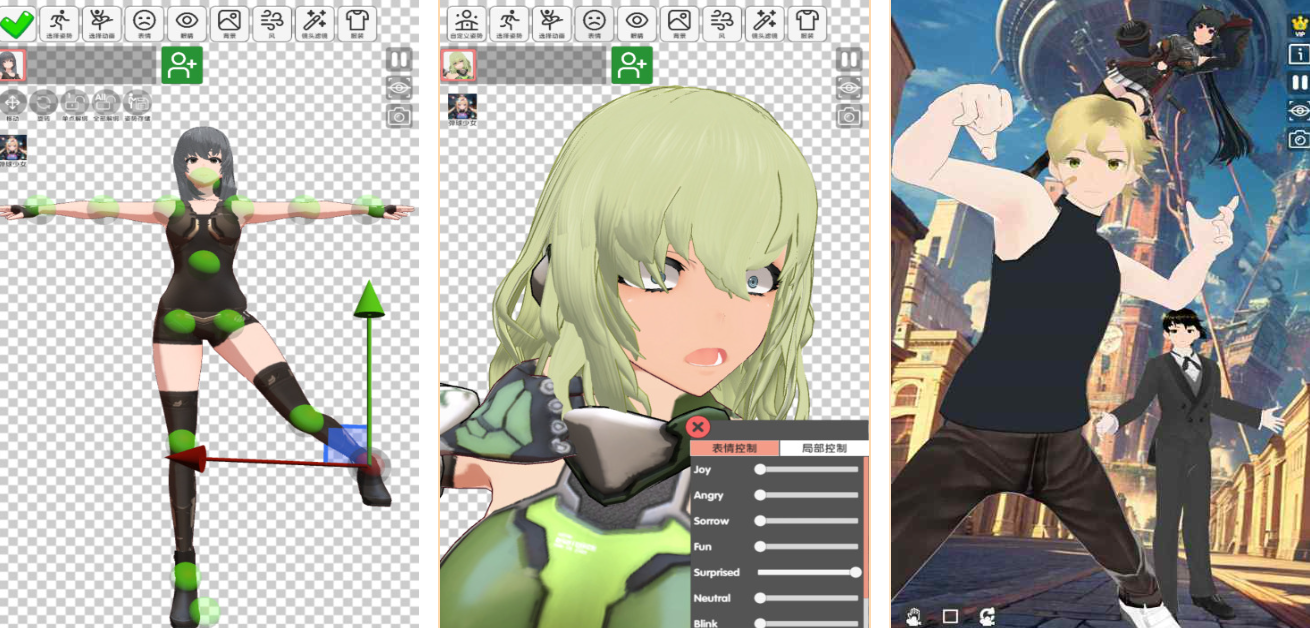Pause animation in the right scene panel
Screen dimensions: 1310x628
tap(1299, 82)
